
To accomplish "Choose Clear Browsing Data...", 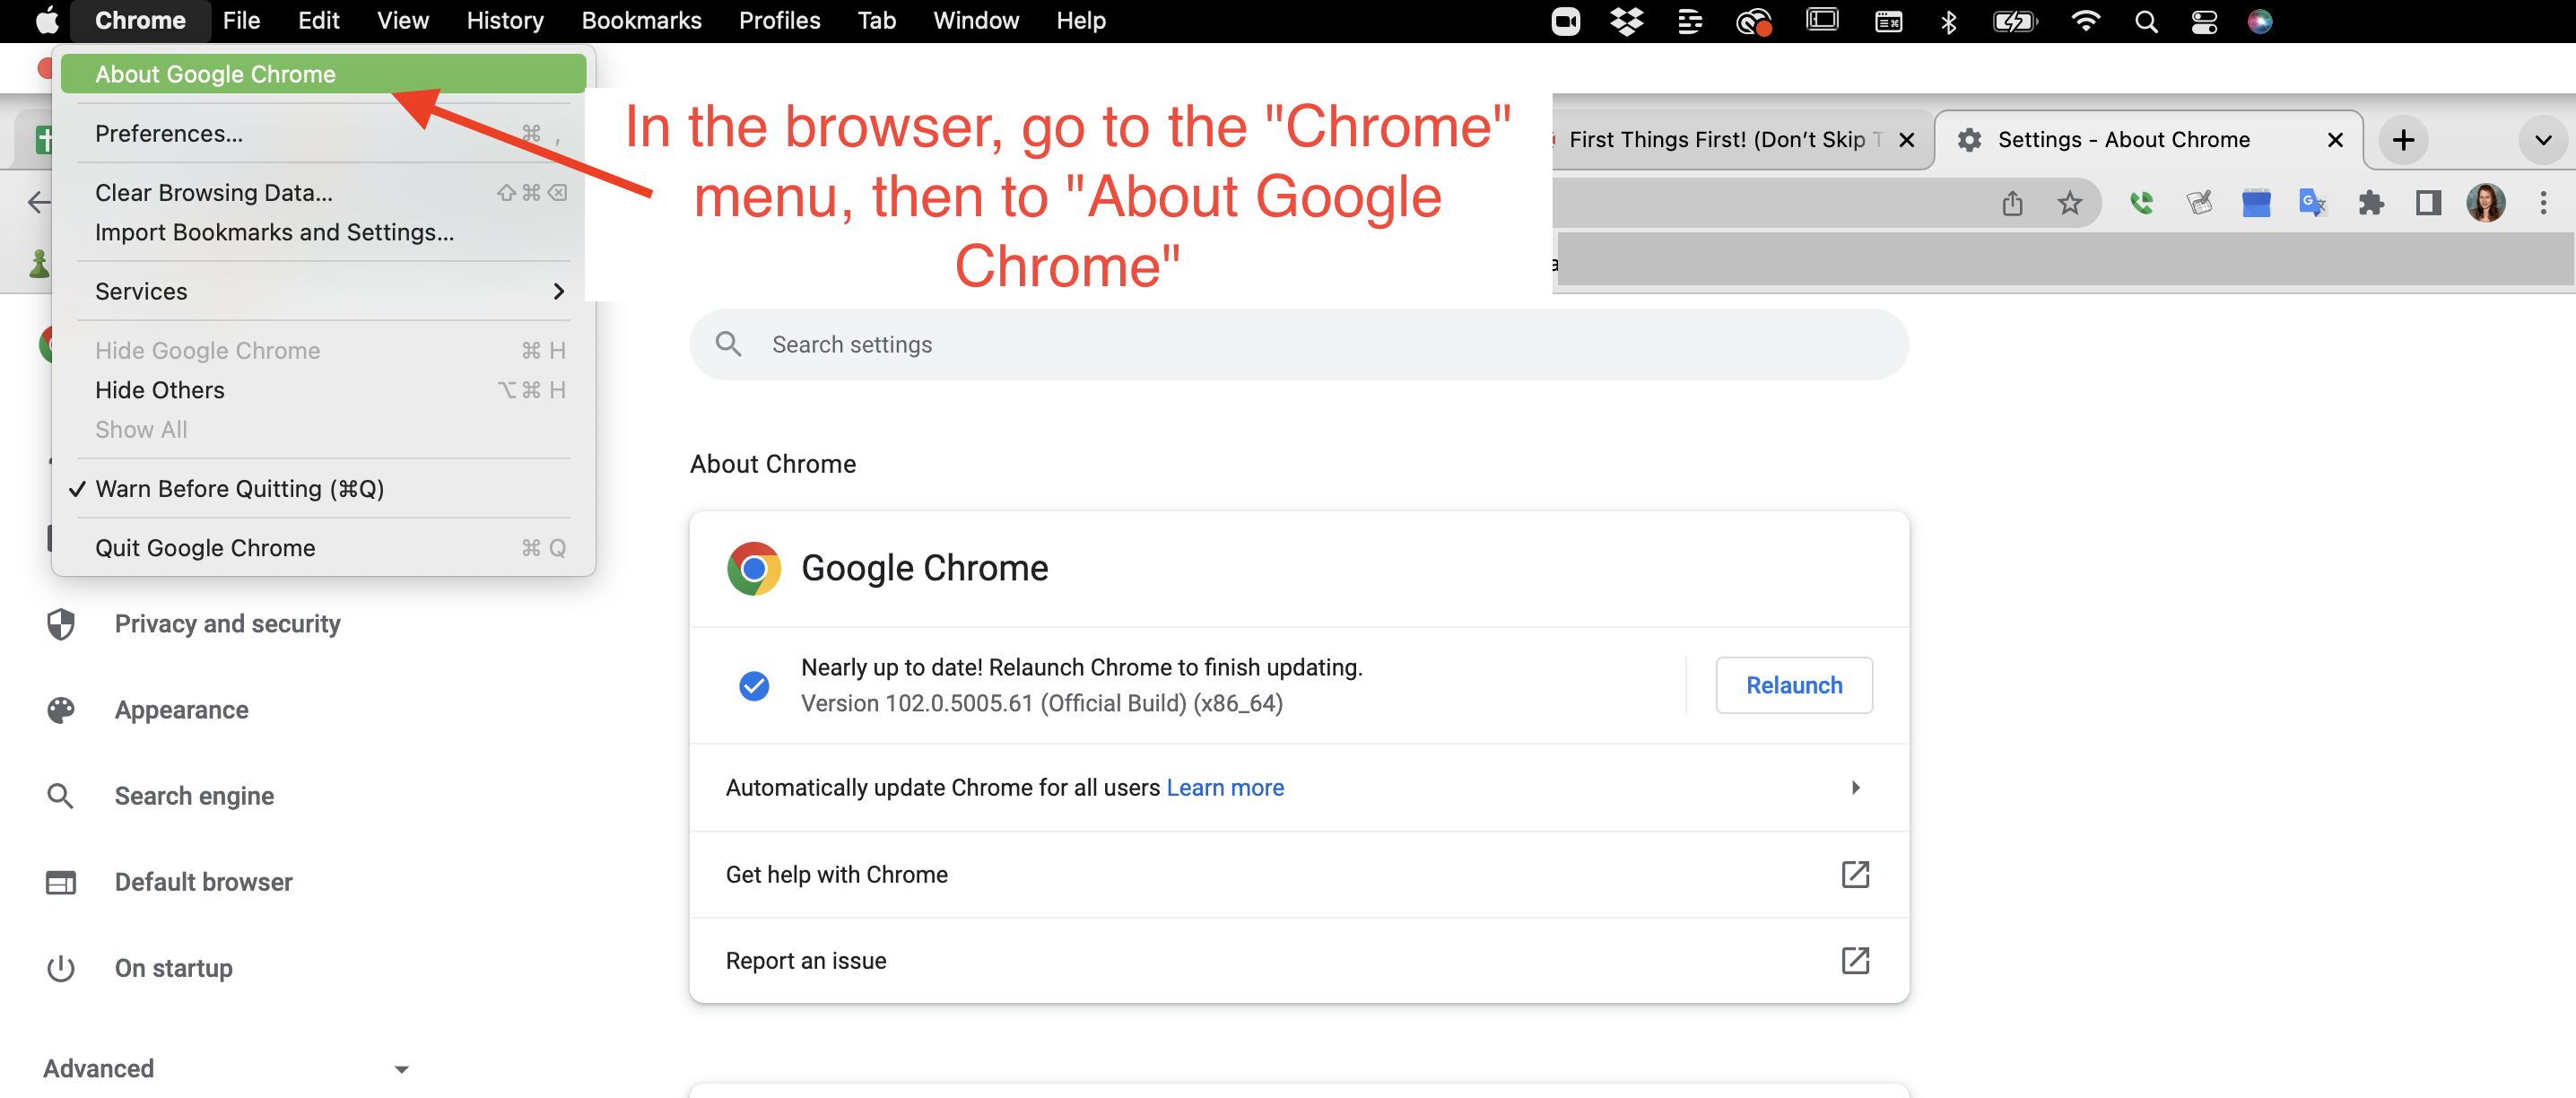I will [x=323, y=192].
